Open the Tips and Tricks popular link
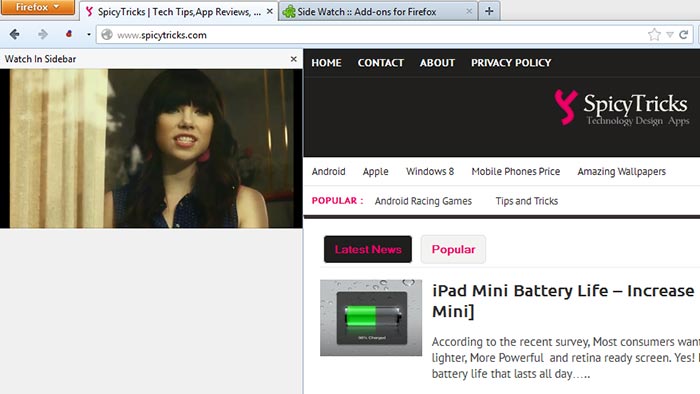The height and width of the screenshot is (394, 700). (527, 201)
